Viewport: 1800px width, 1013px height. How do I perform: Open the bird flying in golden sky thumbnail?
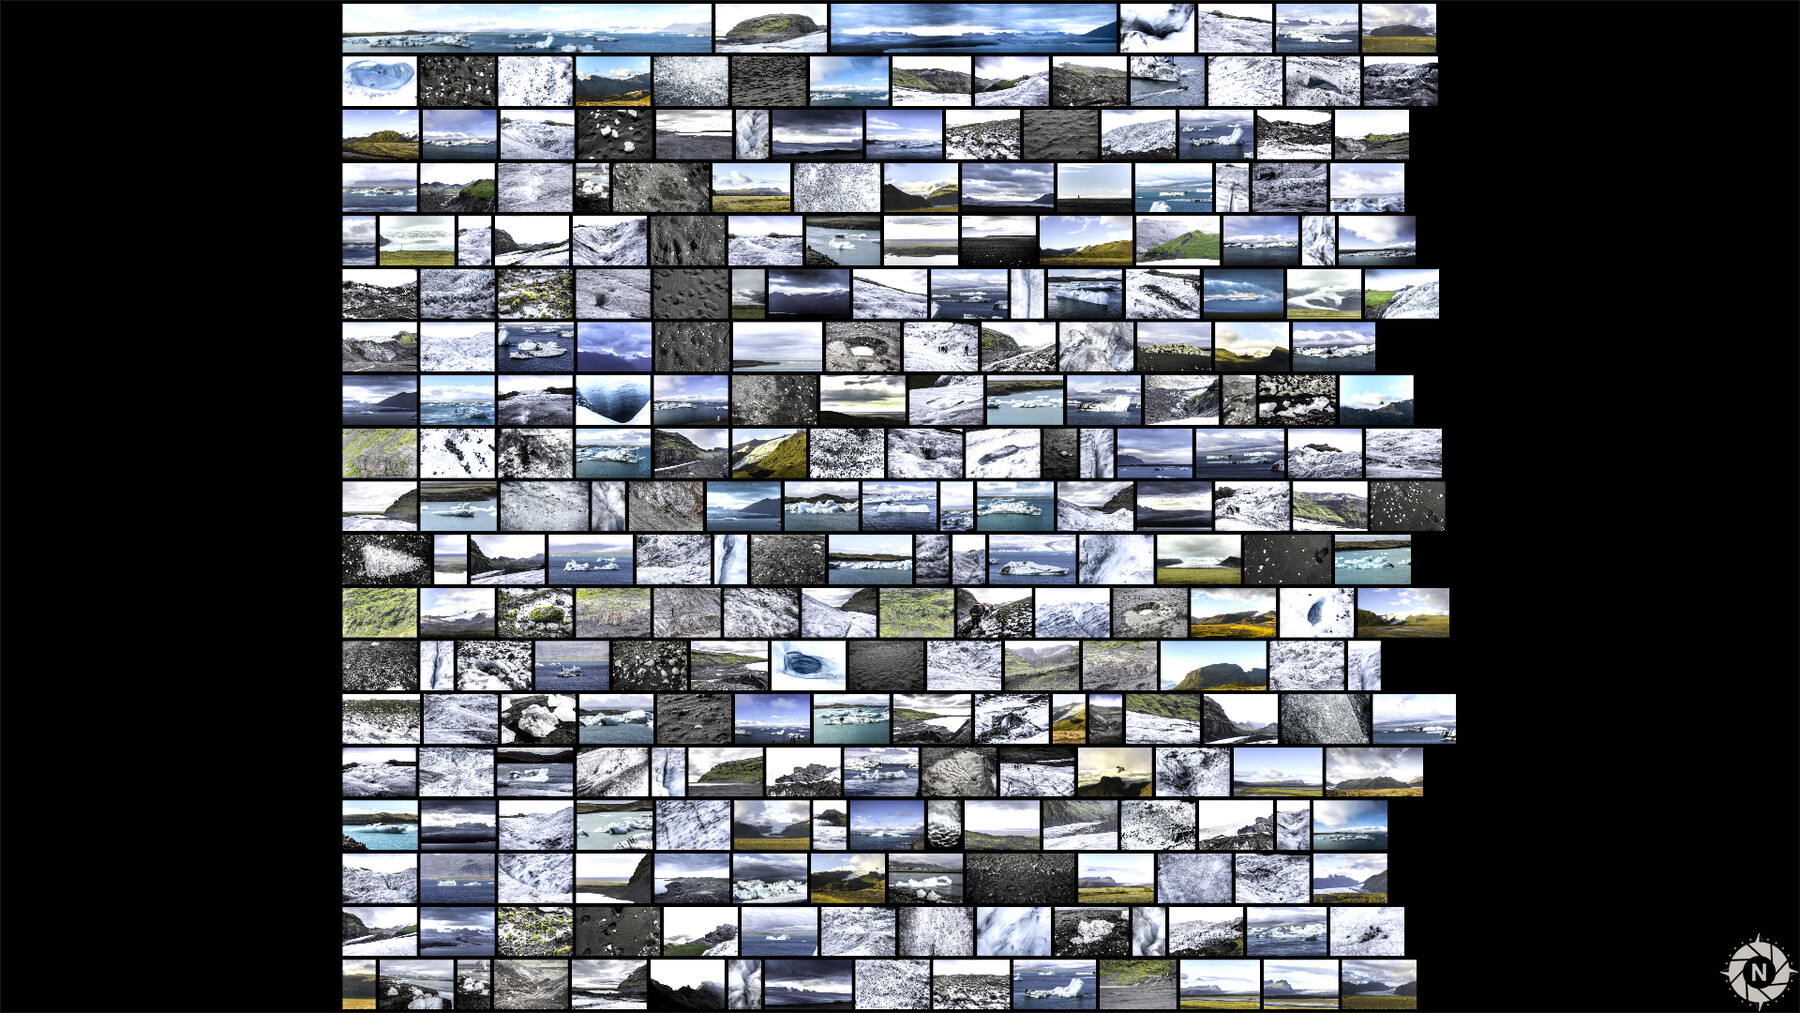[1115, 772]
